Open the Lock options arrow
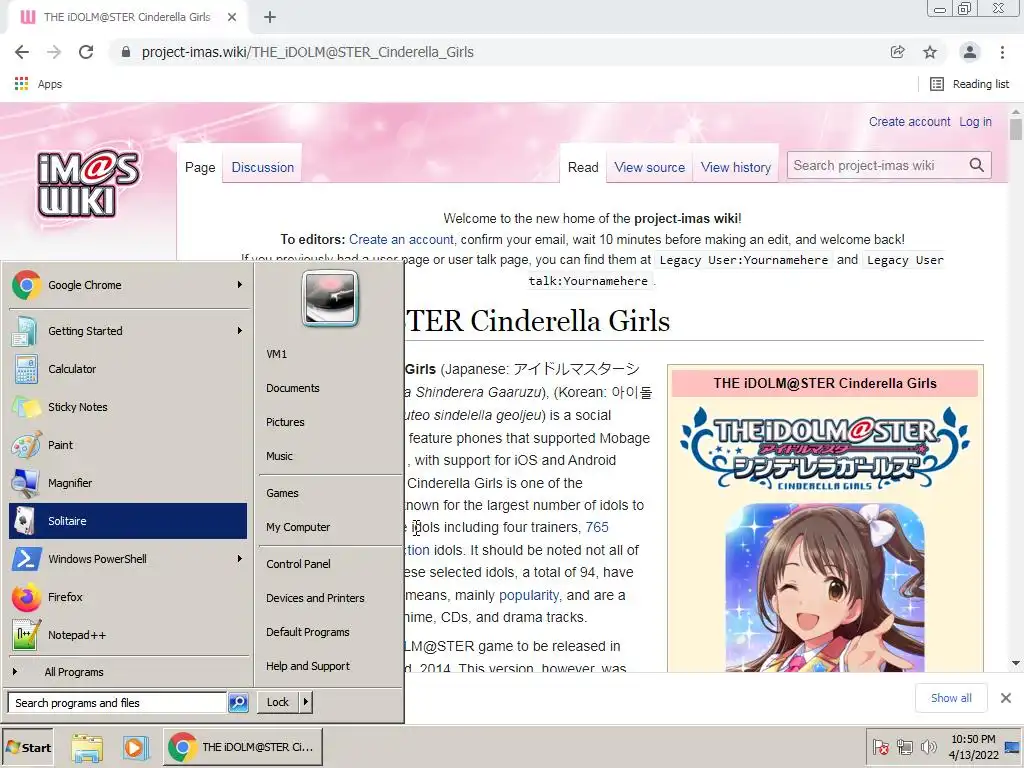Image resolution: width=1024 pixels, height=768 pixels. 306,702
